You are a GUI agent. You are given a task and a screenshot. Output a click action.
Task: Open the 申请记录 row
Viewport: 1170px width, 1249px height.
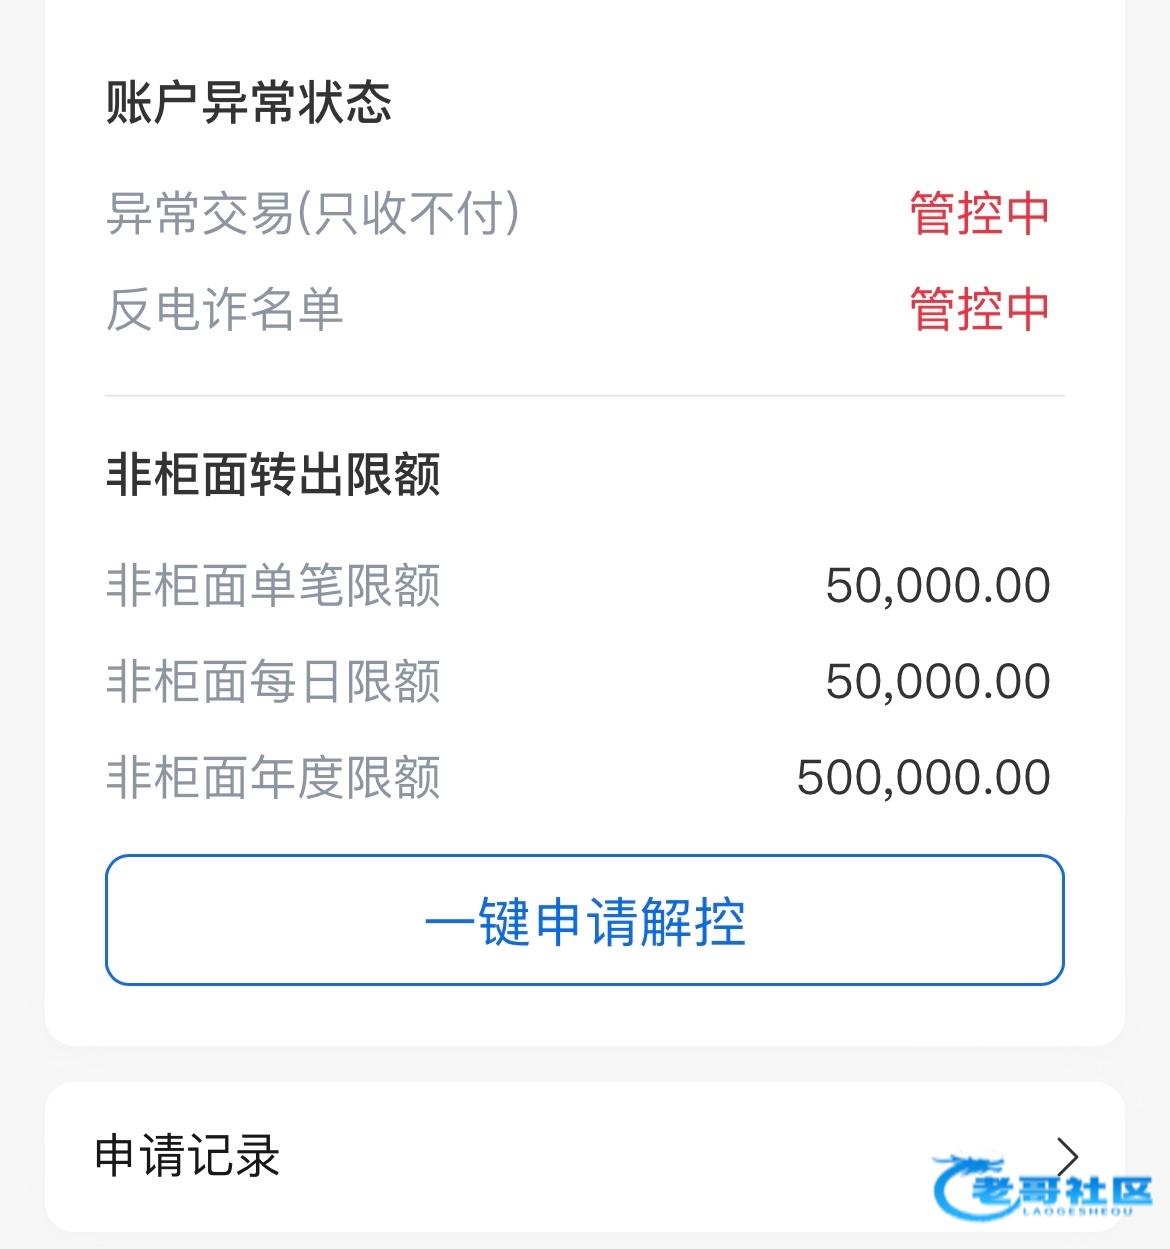point(584,1156)
